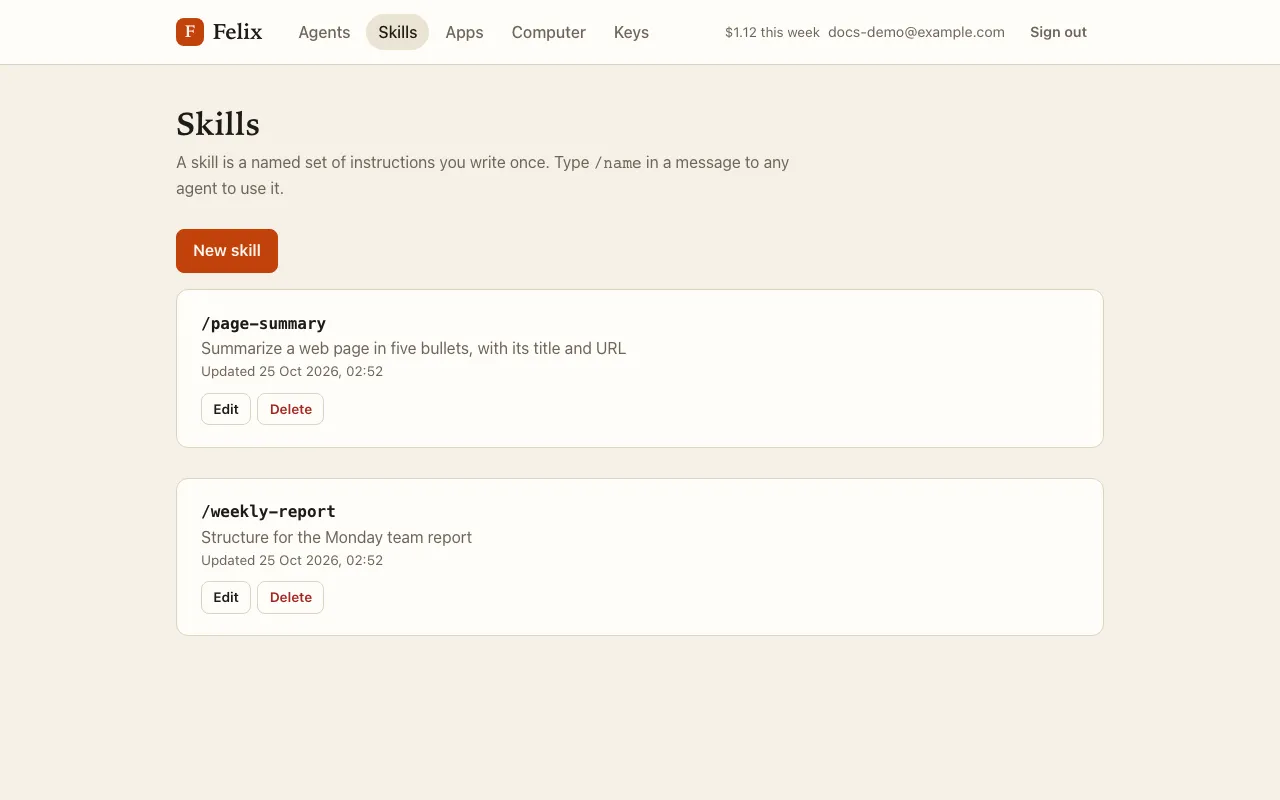The image size is (1280, 800).
Task: Select the Skills tab
Action: click(x=397, y=32)
